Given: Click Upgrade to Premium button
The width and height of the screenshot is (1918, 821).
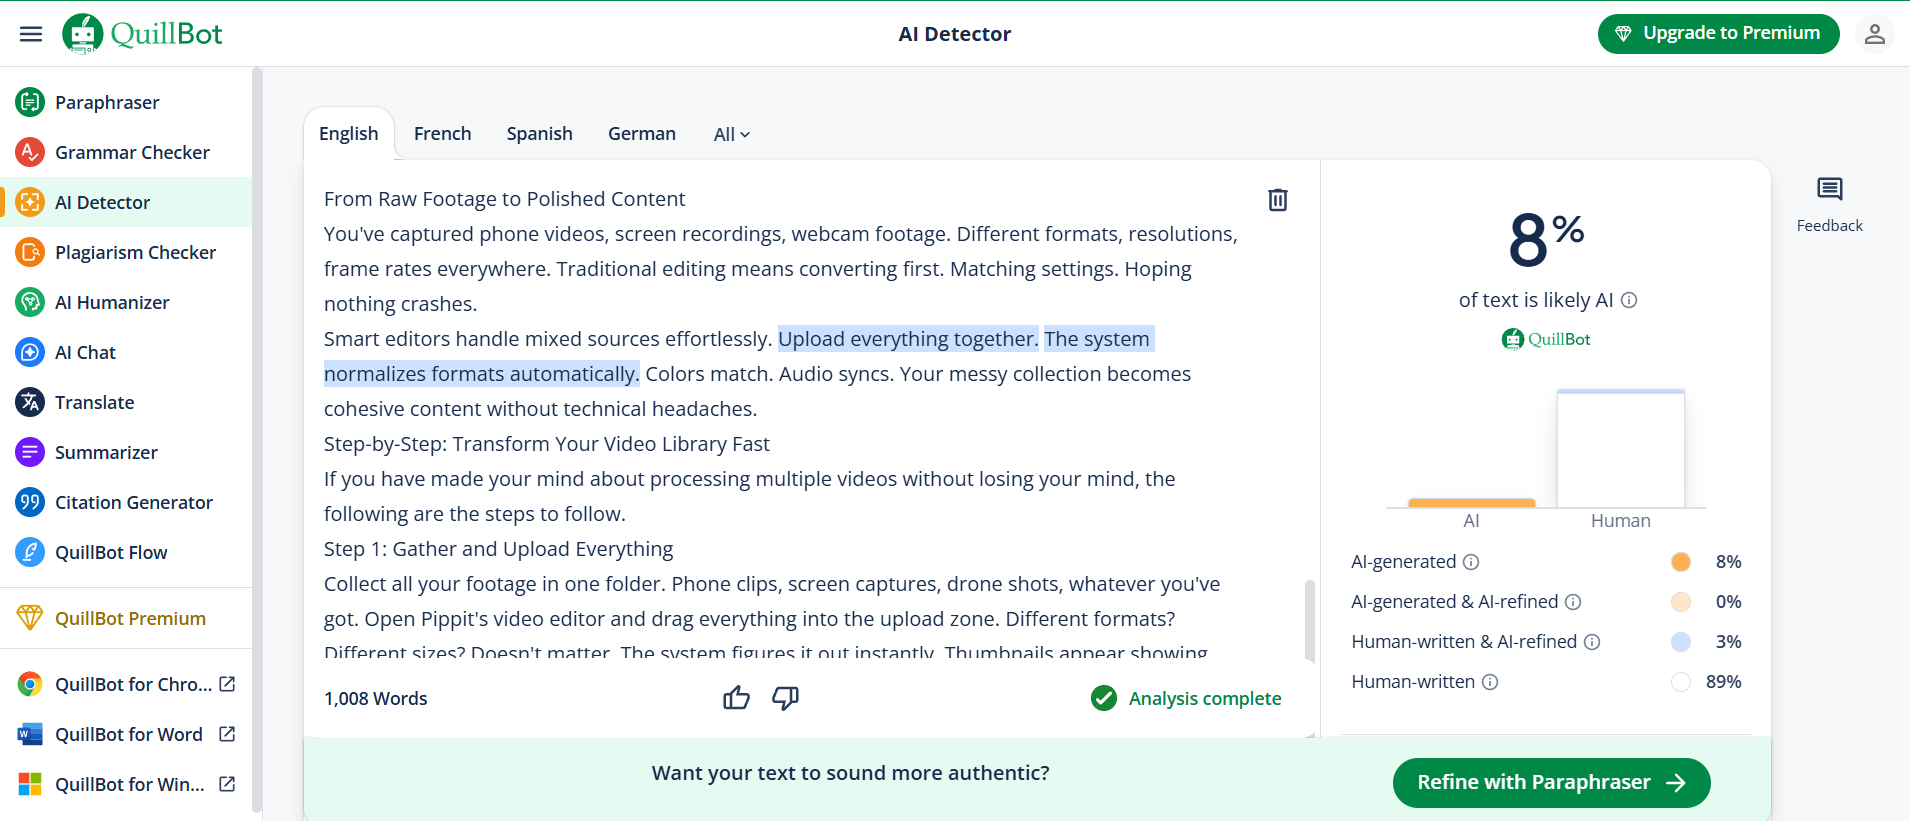Looking at the screenshot, I should [x=1718, y=34].
